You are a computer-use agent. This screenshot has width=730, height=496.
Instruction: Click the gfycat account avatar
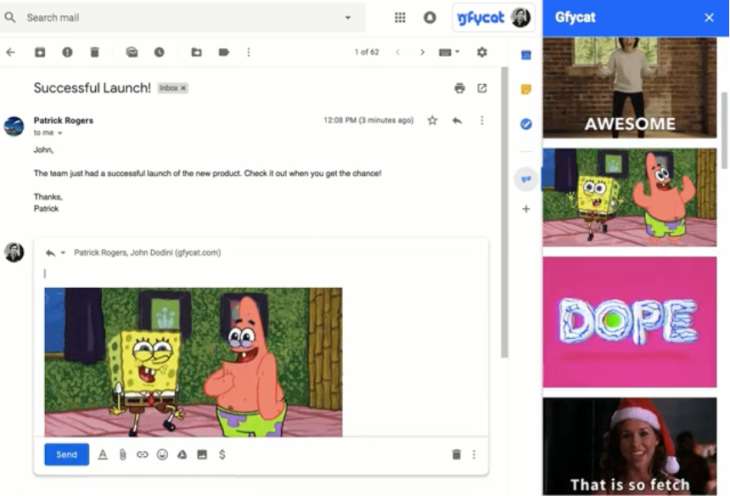coord(521,18)
